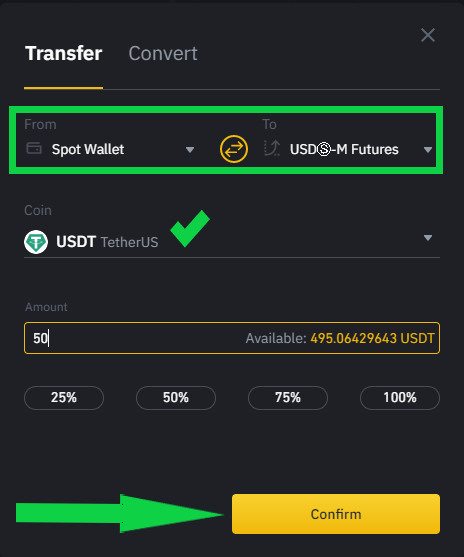Pick the 75% amount option
464x557 pixels.
288,398
